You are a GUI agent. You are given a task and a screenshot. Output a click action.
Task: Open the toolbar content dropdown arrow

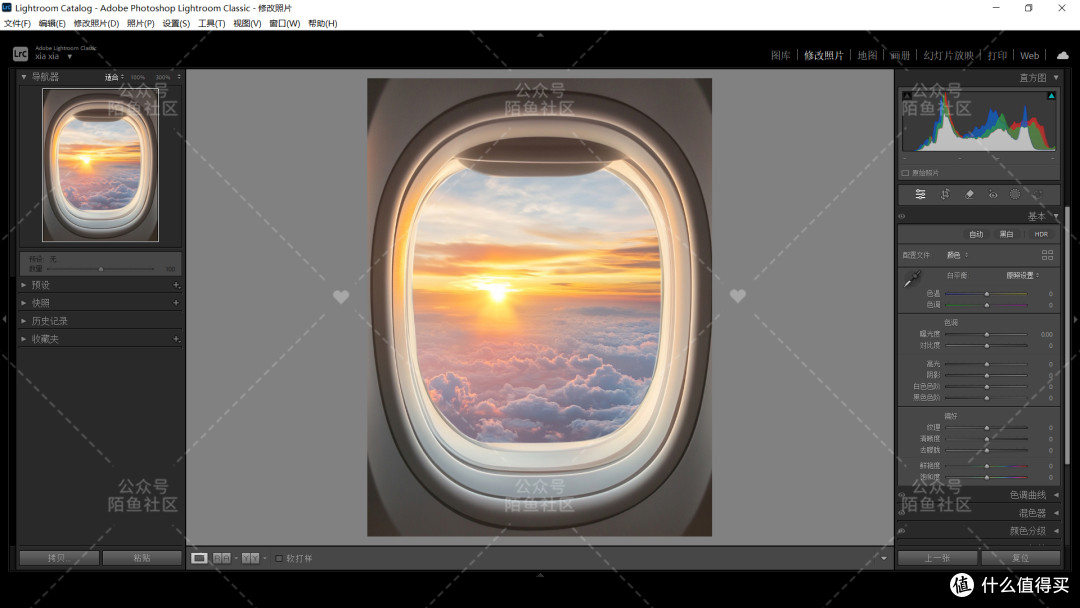click(x=884, y=558)
